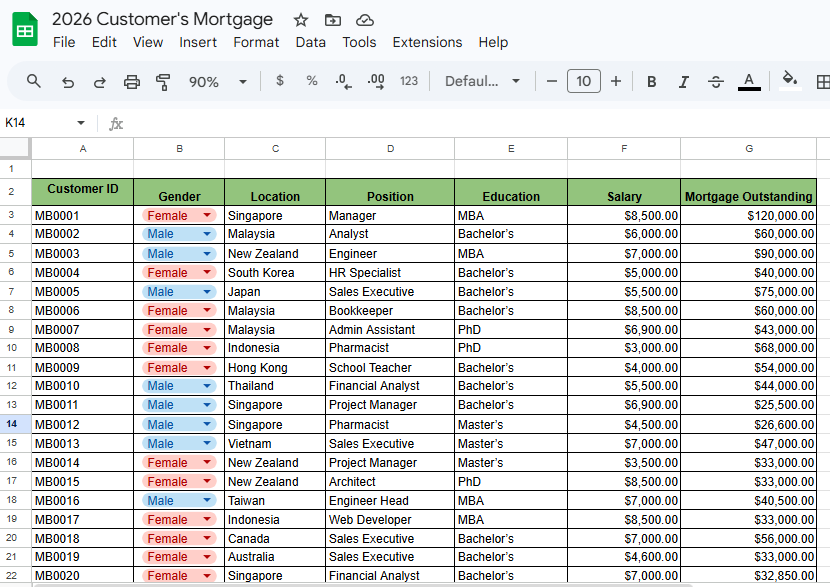Select the Mortgage Outstanding header cell
The width and height of the screenshot is (830, 587).
[748, 192]
